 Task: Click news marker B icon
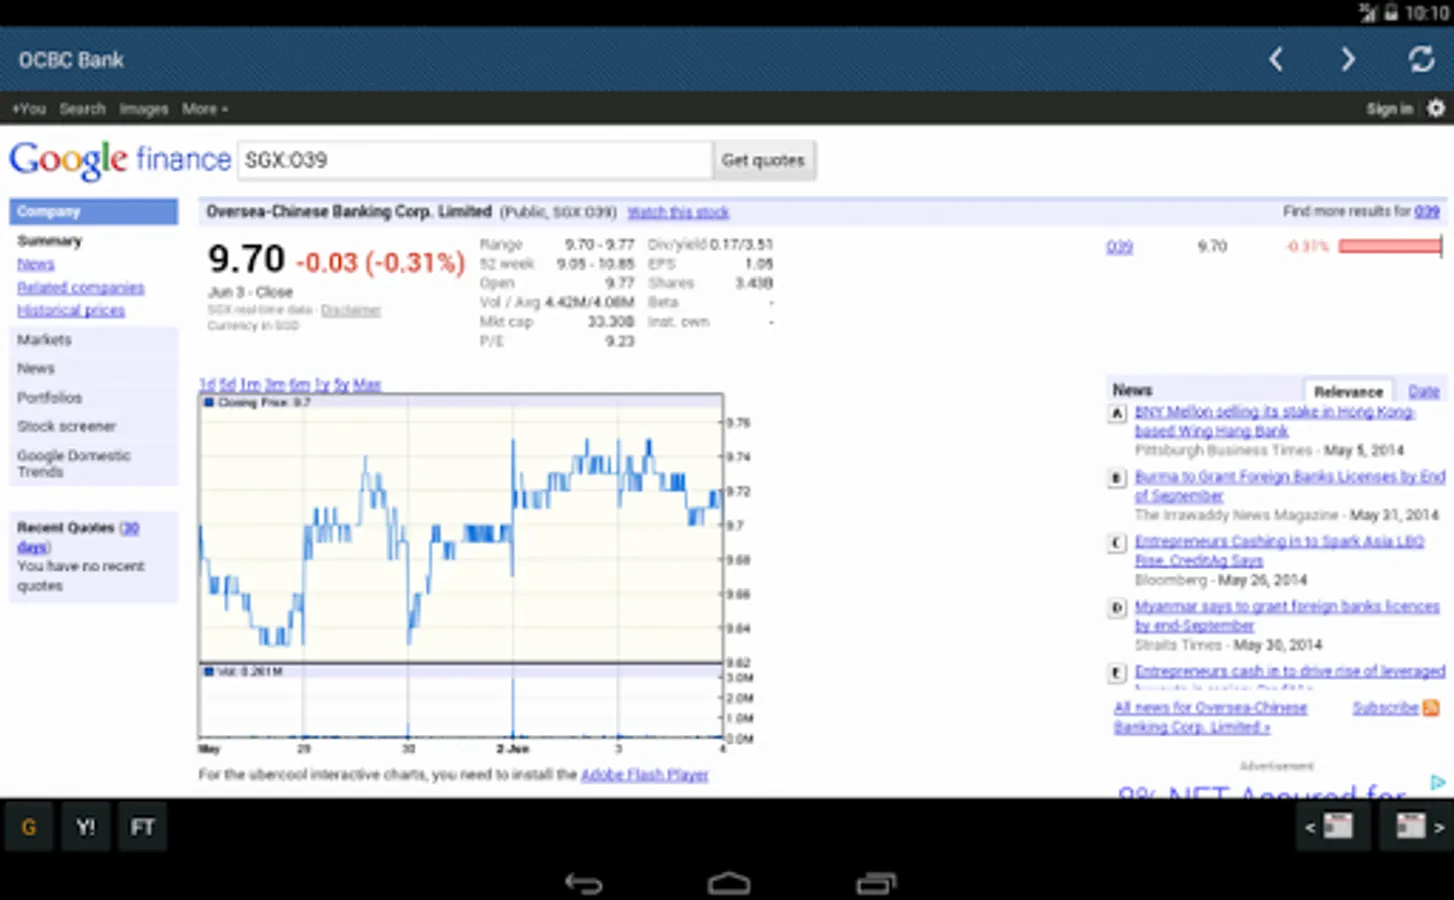pyautogui.click(x=1118, y=478)
